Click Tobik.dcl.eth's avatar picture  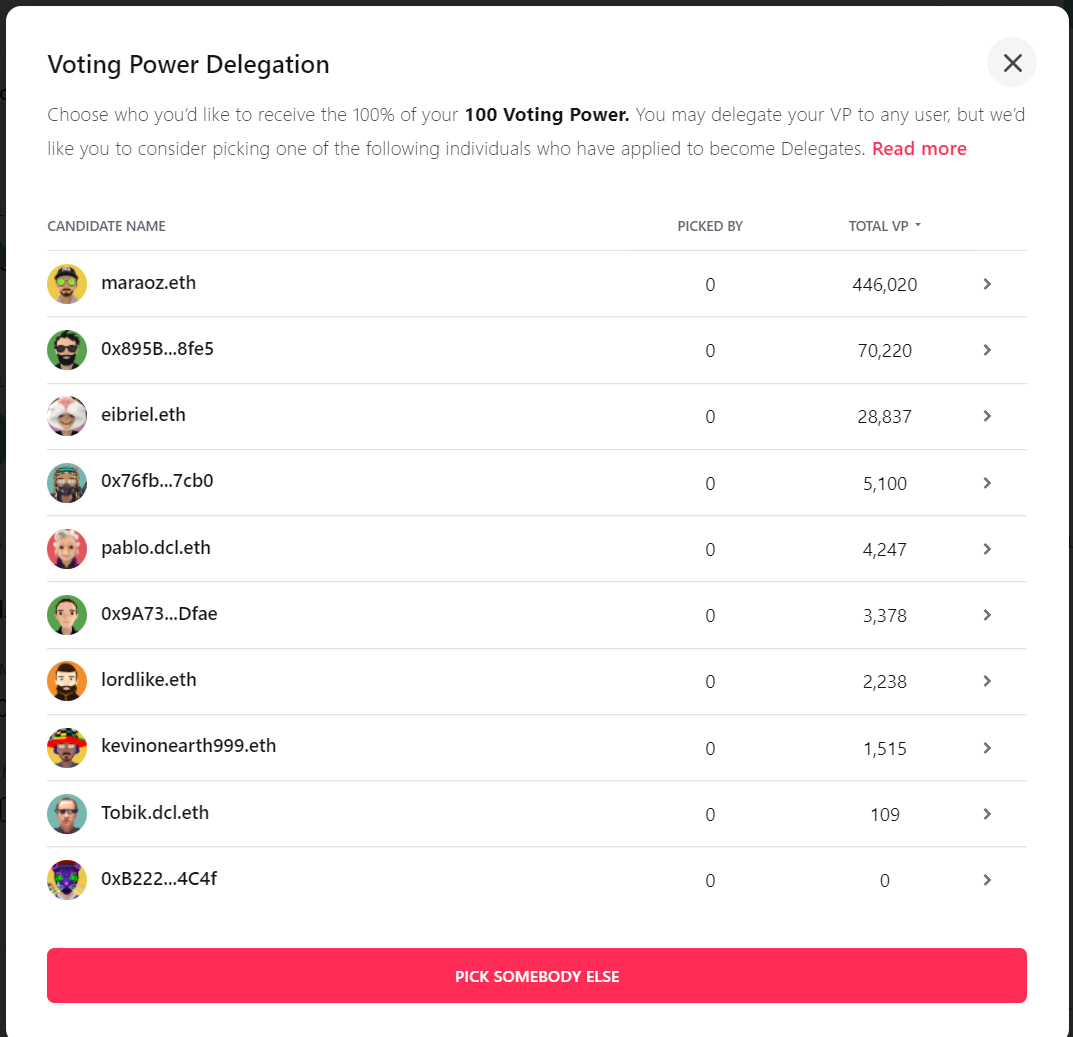coord(66,814)
